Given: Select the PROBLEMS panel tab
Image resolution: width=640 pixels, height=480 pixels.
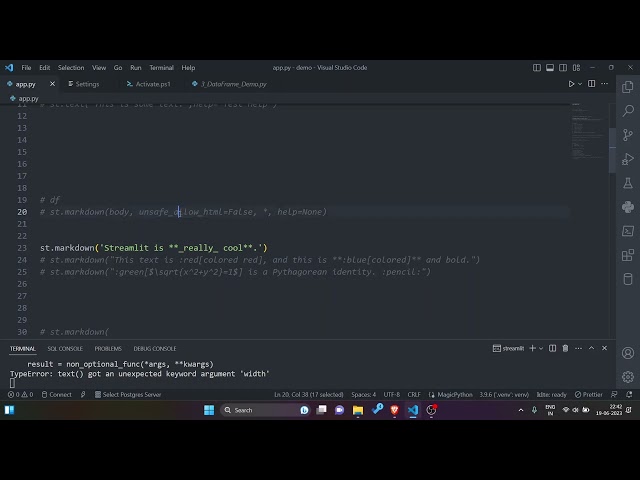Looking at the screenshot, I should pyautogui.click(x=108, y=349).
